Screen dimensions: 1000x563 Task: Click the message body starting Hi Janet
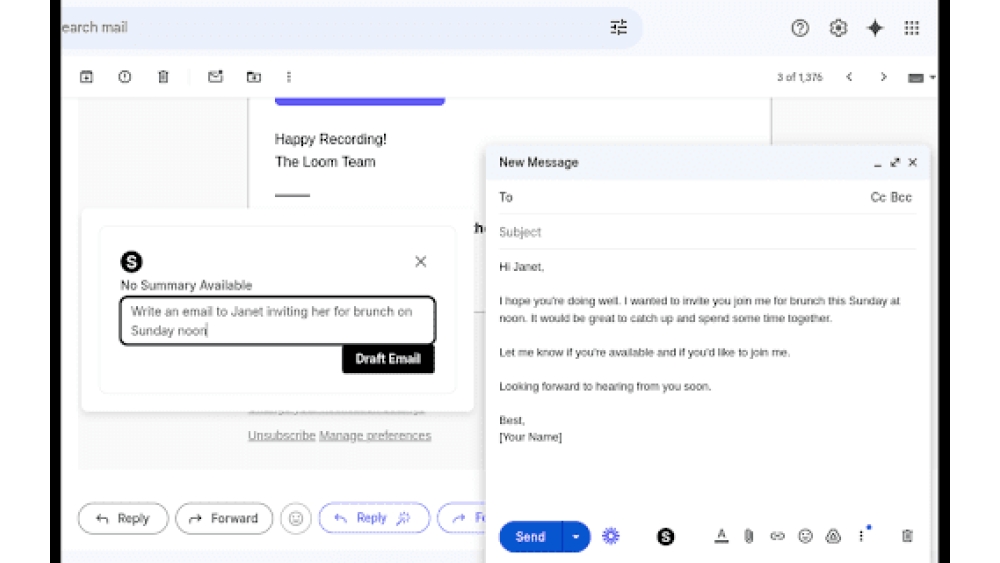tap(707, 351)
